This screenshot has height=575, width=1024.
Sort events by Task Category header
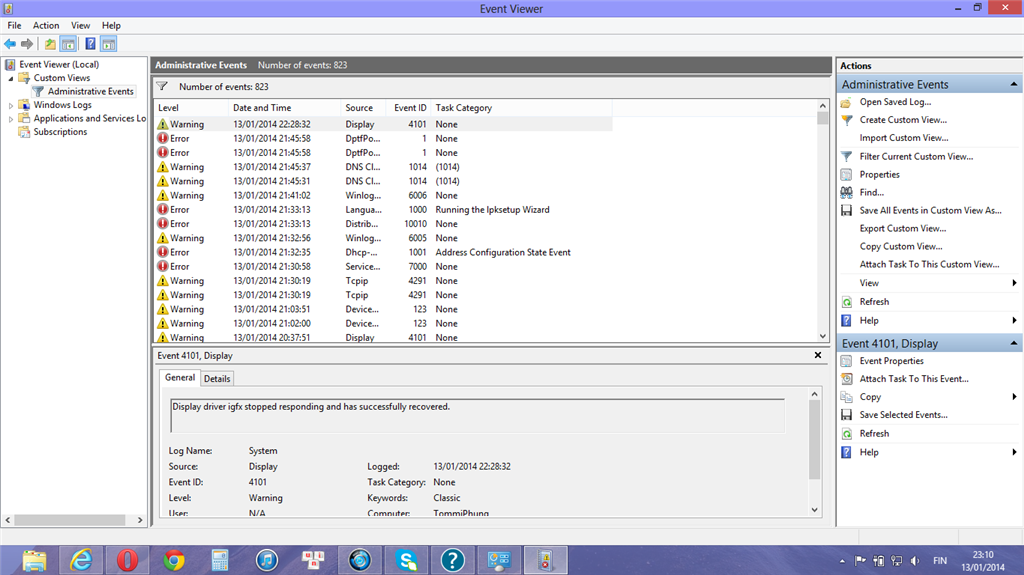click(522, 108)
